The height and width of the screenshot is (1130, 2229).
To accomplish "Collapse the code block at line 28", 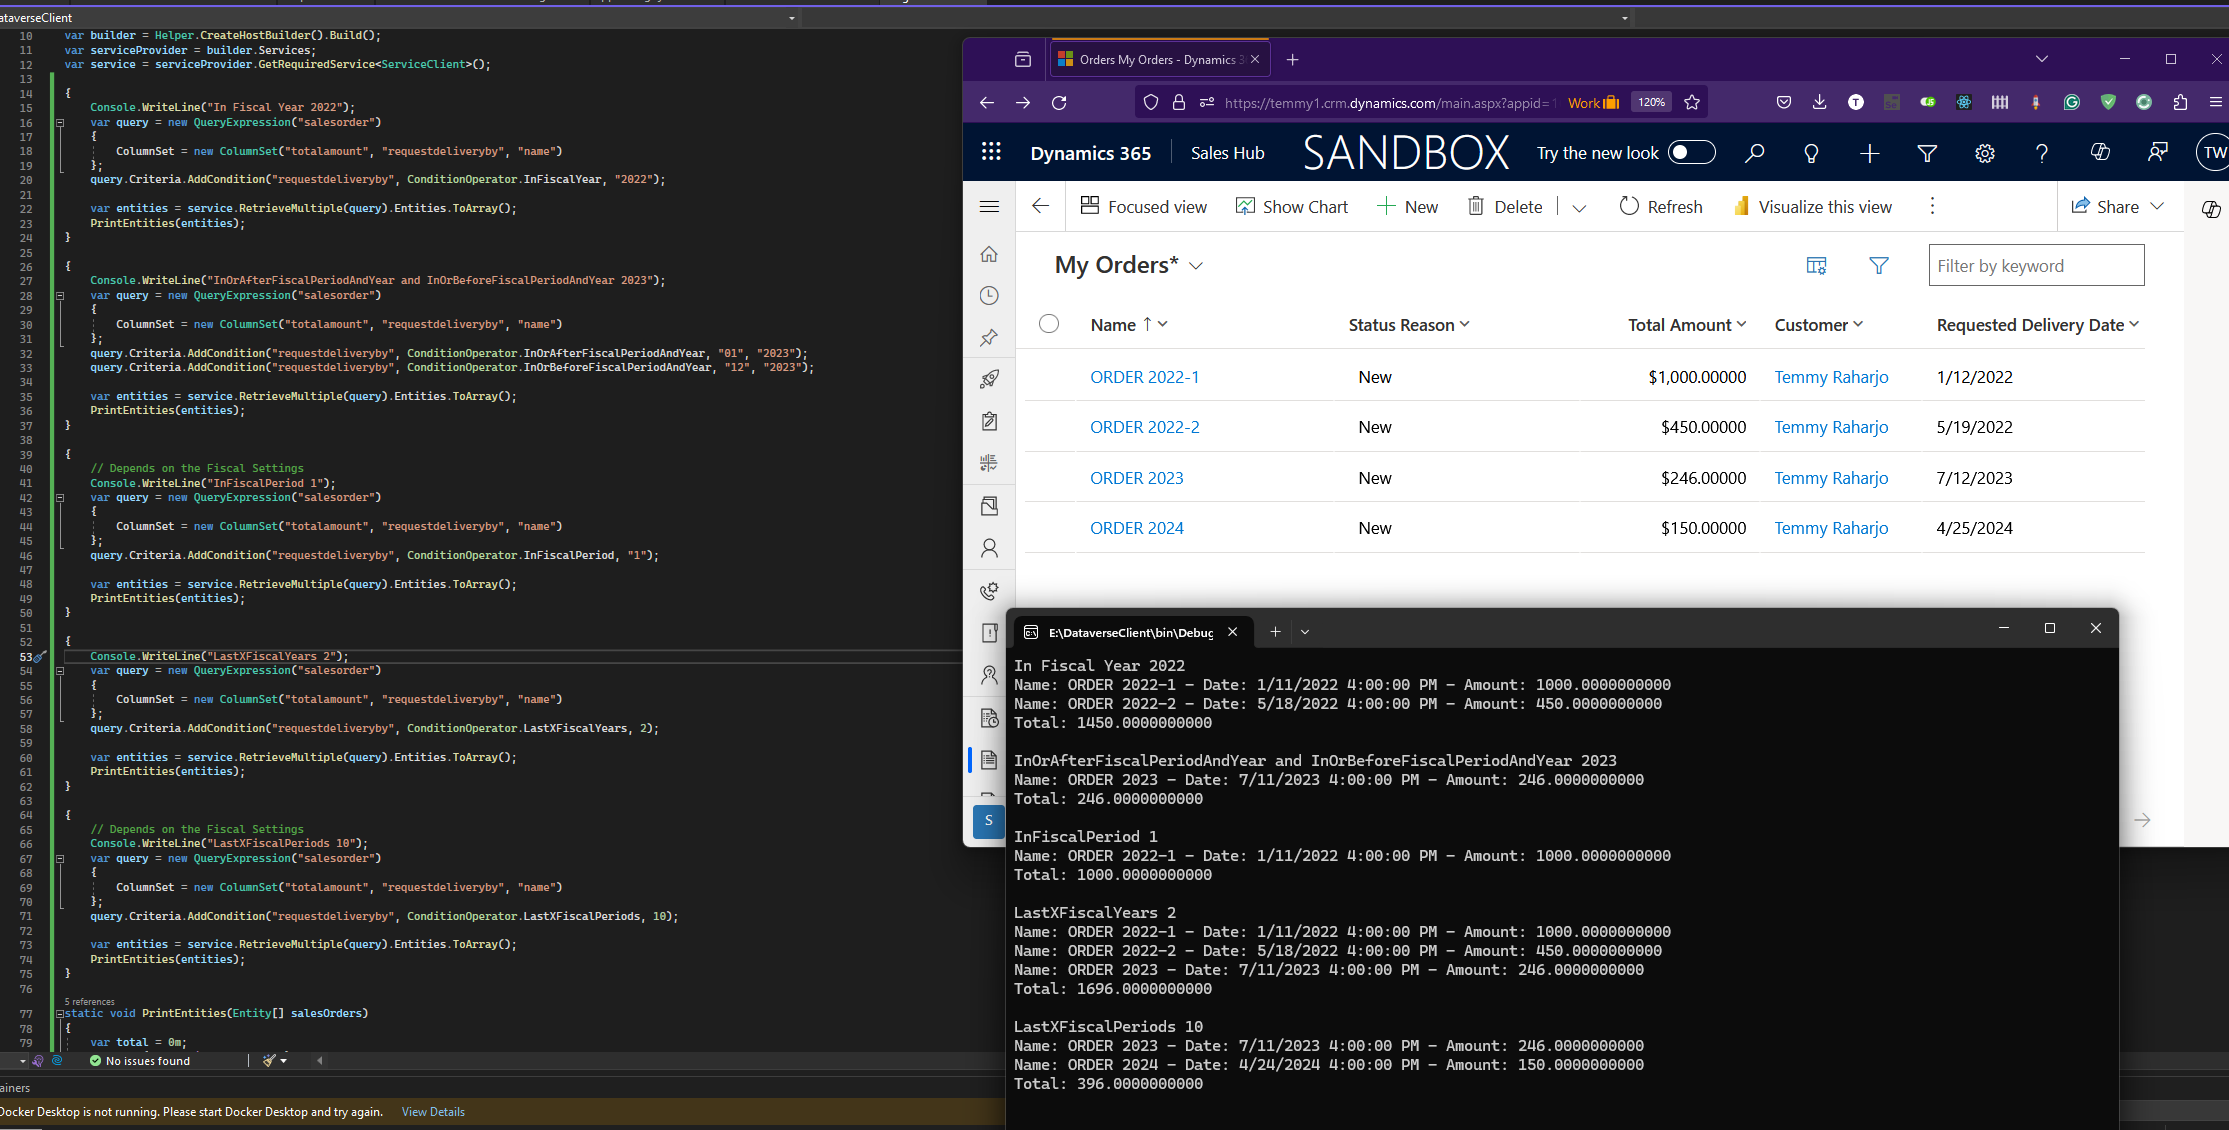I will (x=60, y=296).
